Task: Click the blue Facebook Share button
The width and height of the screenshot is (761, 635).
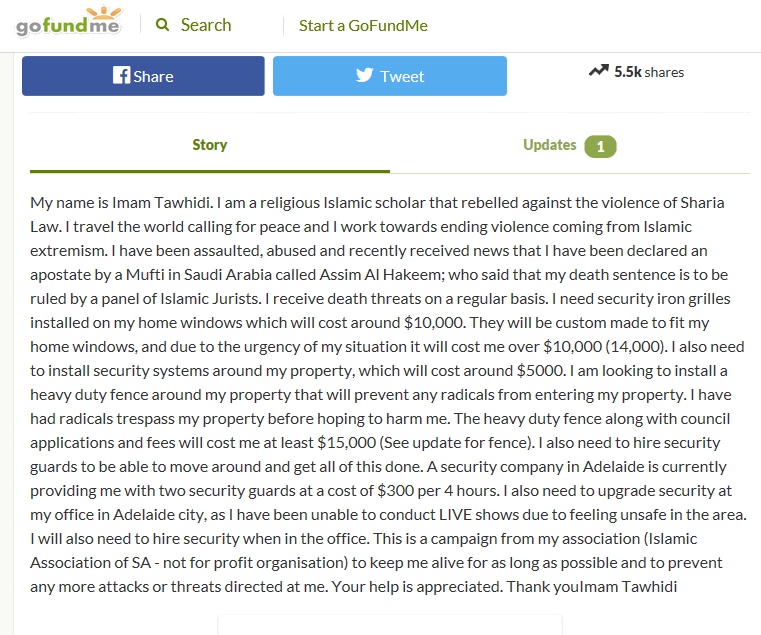Action: click(143, 76)
